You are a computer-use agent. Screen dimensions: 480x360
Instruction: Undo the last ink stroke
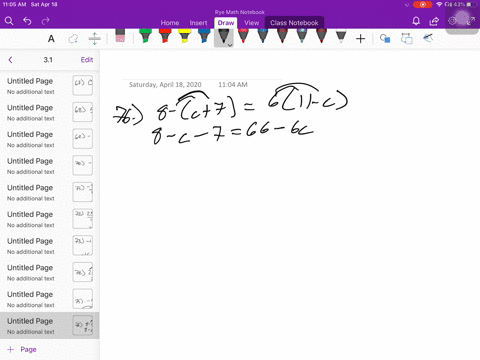(x=27, y=21)
